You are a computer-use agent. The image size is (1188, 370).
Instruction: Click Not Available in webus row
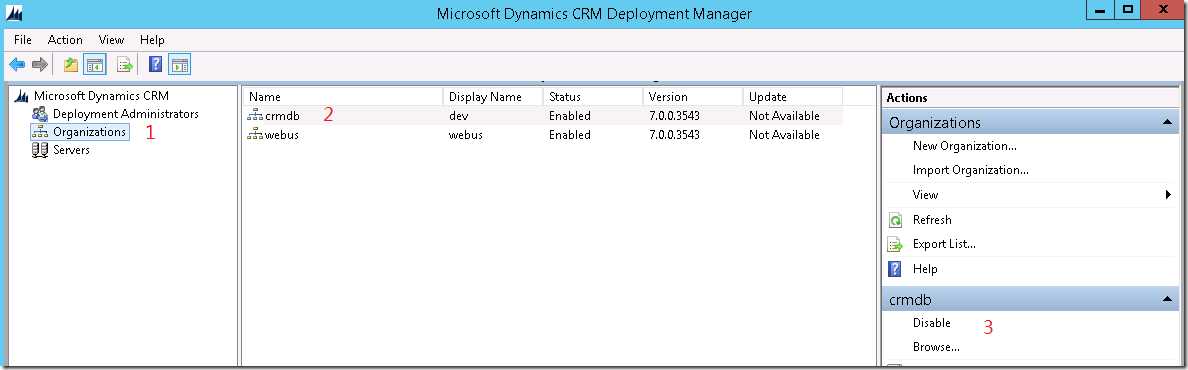point(784,135)
